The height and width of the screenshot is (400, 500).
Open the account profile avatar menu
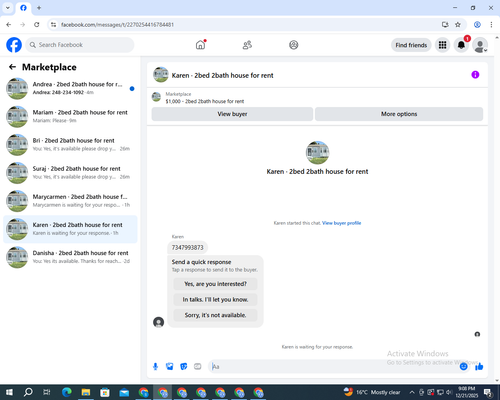click(x=480, y=45)
